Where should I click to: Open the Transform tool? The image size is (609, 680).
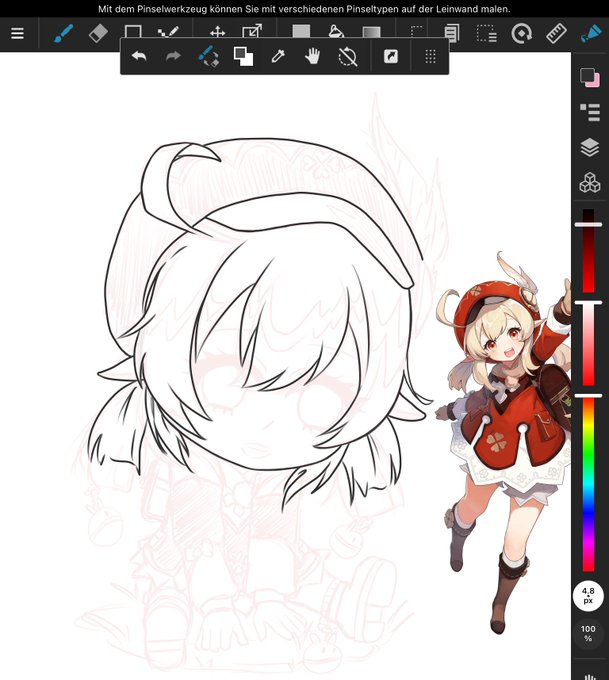coord(252,32)
